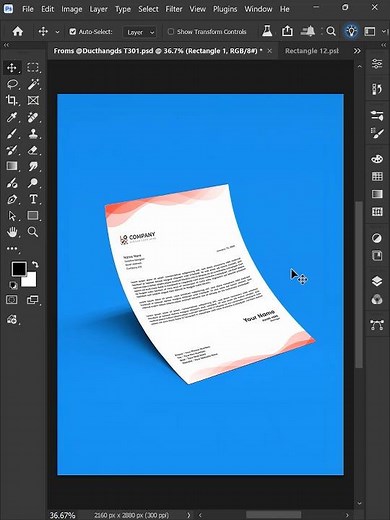Open the Gradients panel icon
Screen dimensions: 390x520
click(377, 194)
